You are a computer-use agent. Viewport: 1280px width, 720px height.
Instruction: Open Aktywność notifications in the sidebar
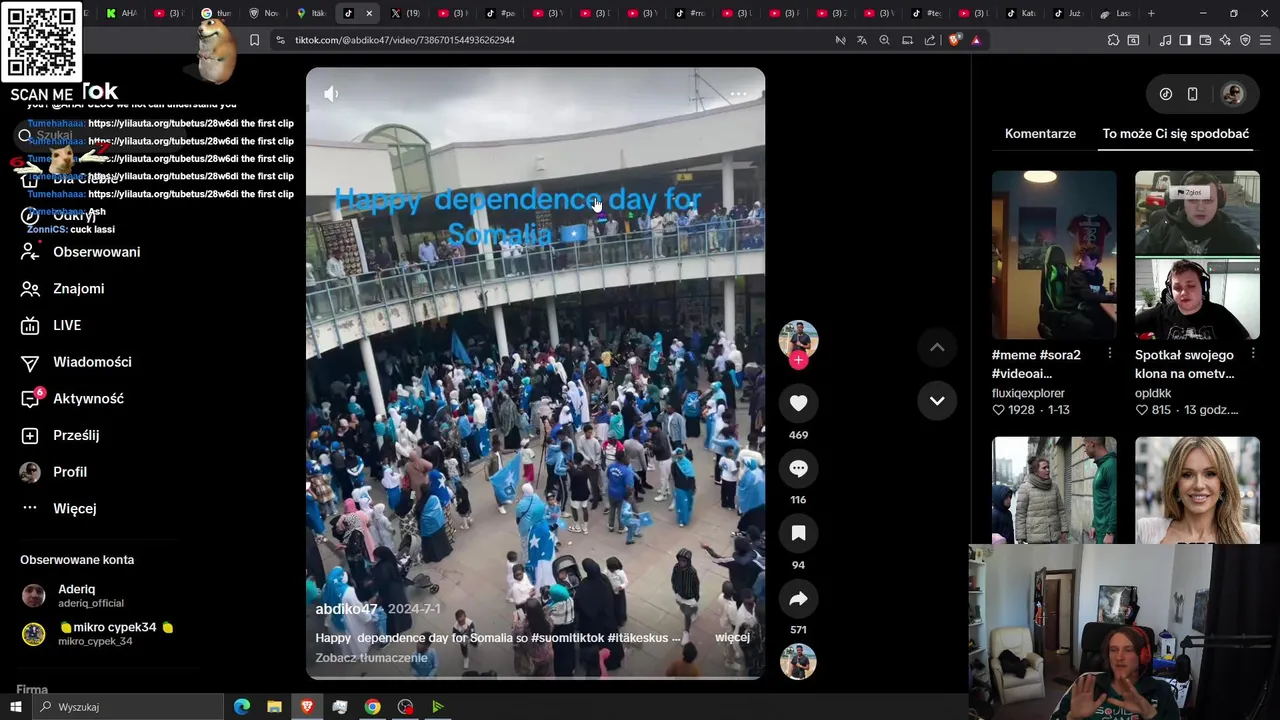(x=73, y=398)
